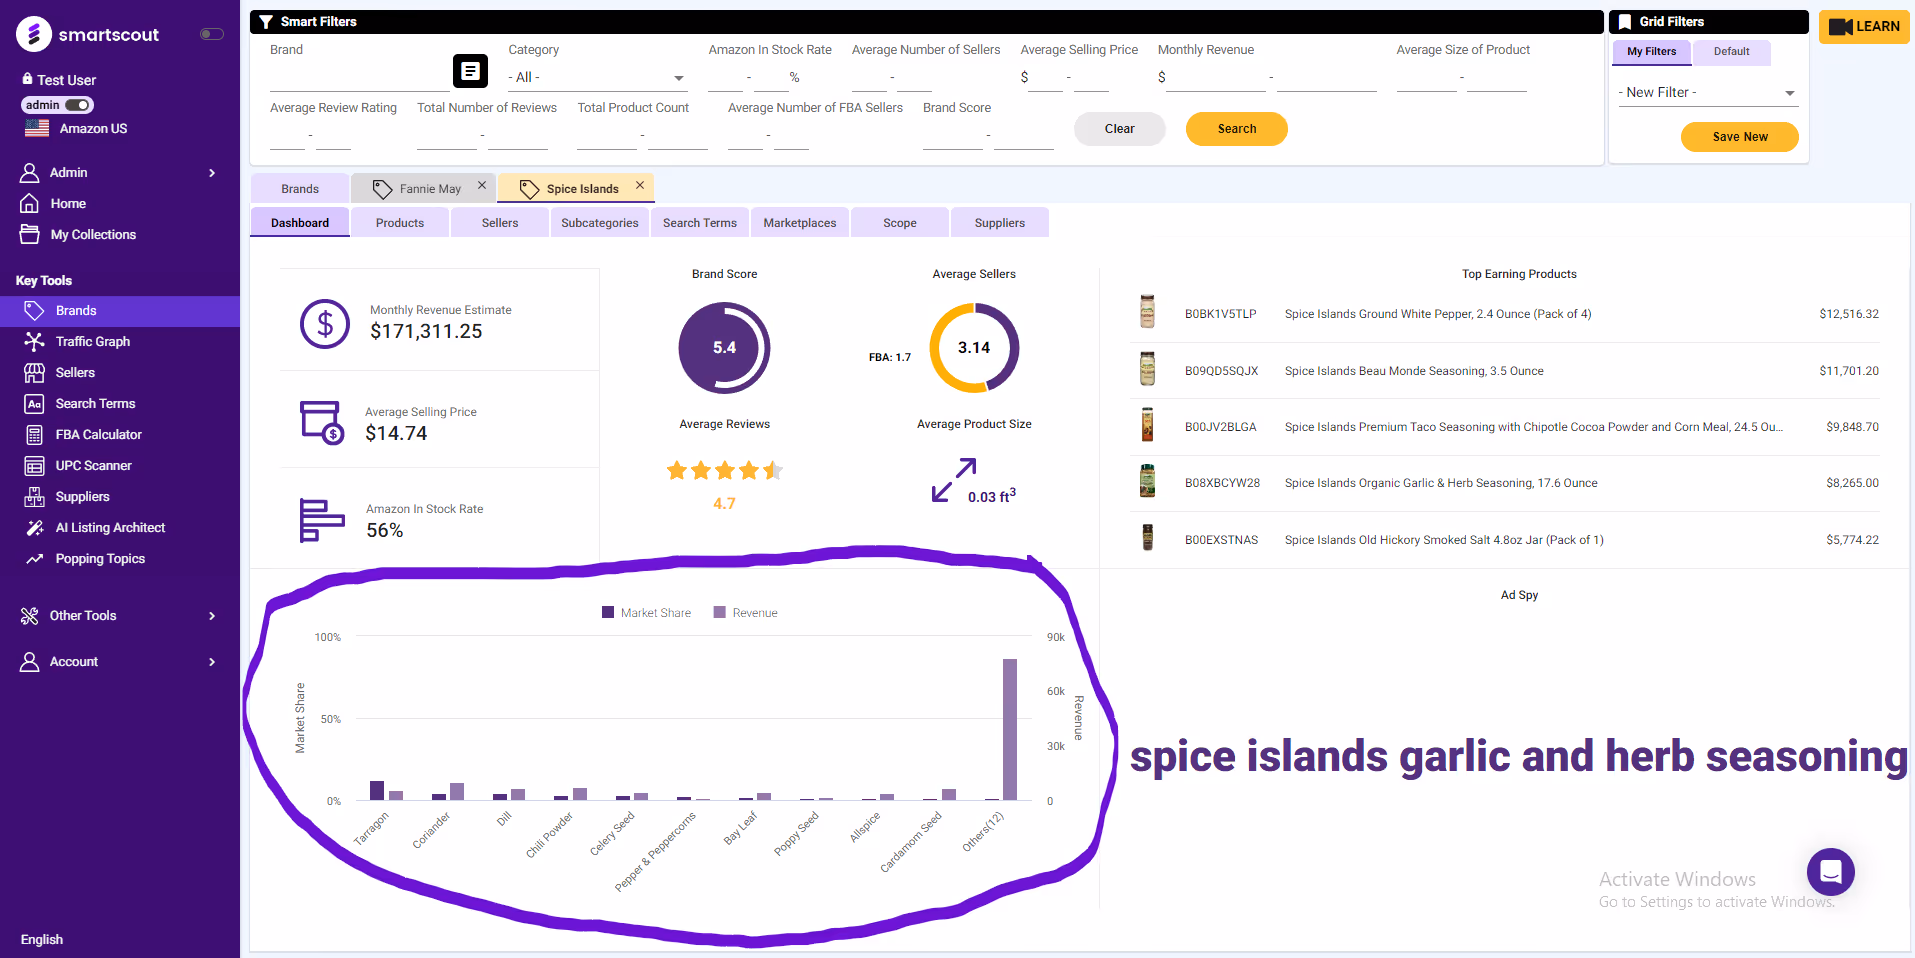Screen dimensions: 1915x958
Task: Open the Scope tab
Action: (x=900, y=223)
